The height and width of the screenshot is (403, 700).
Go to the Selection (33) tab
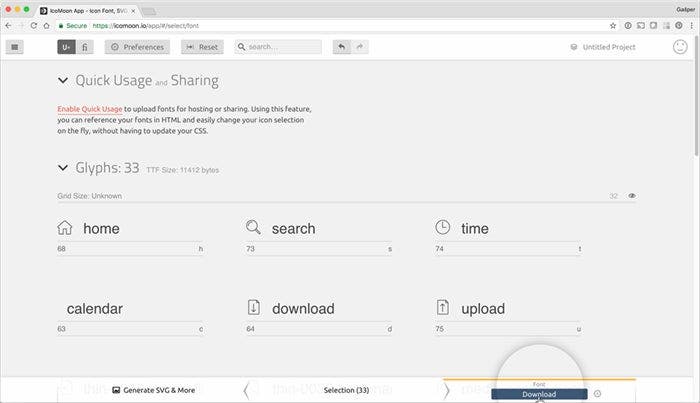point(347,390)
